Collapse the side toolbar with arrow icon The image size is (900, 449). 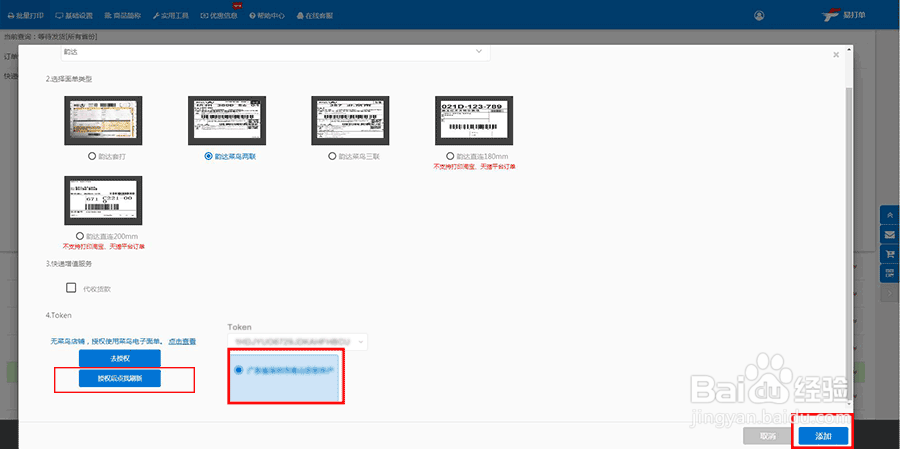coord(890,293)
